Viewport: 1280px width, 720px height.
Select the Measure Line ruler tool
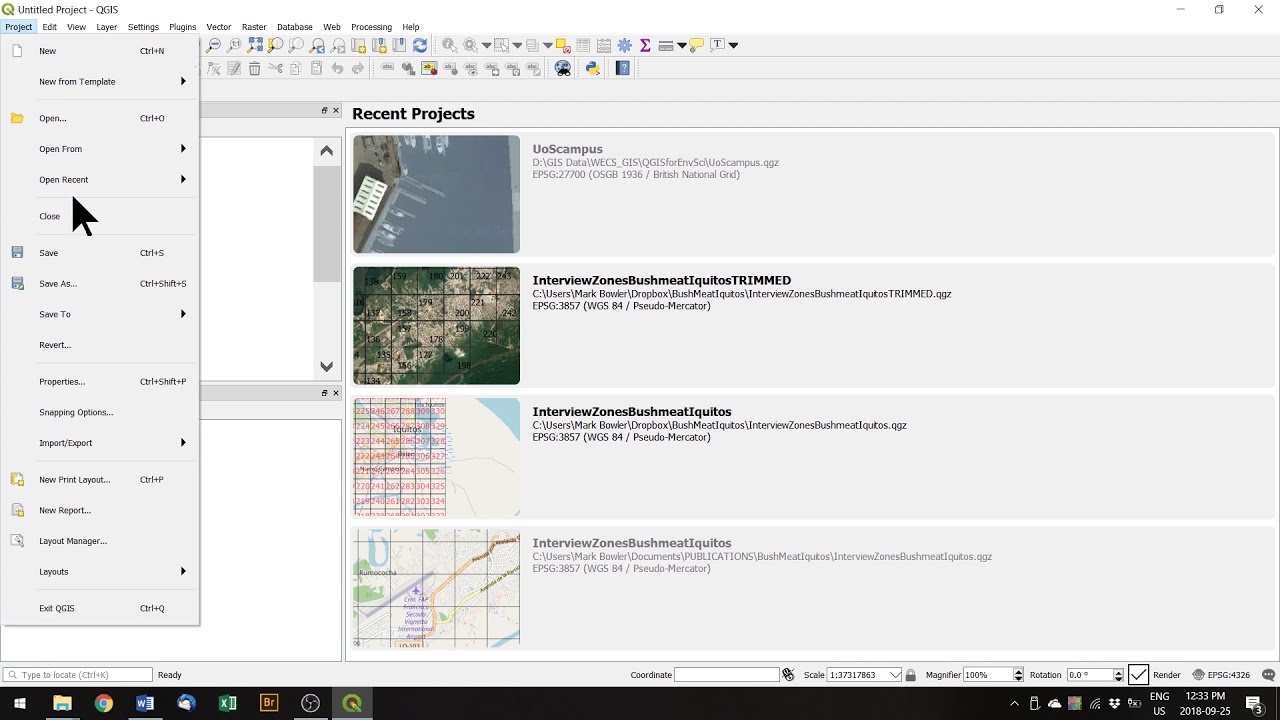click(666, 45)
